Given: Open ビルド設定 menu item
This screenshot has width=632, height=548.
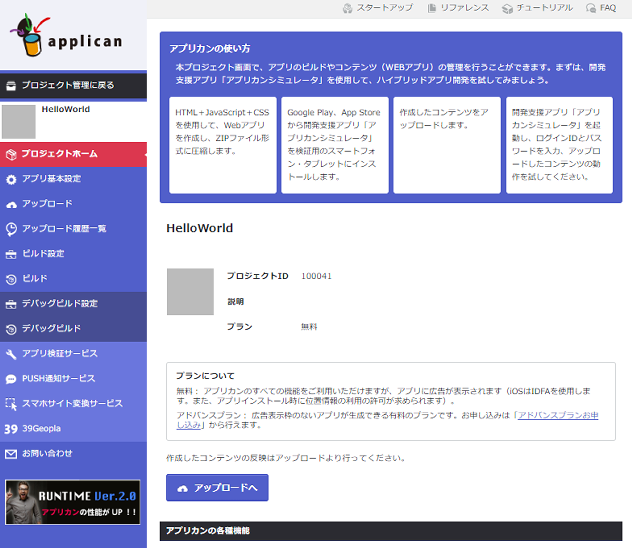Looking at the screenshot, I should (73, 254).
